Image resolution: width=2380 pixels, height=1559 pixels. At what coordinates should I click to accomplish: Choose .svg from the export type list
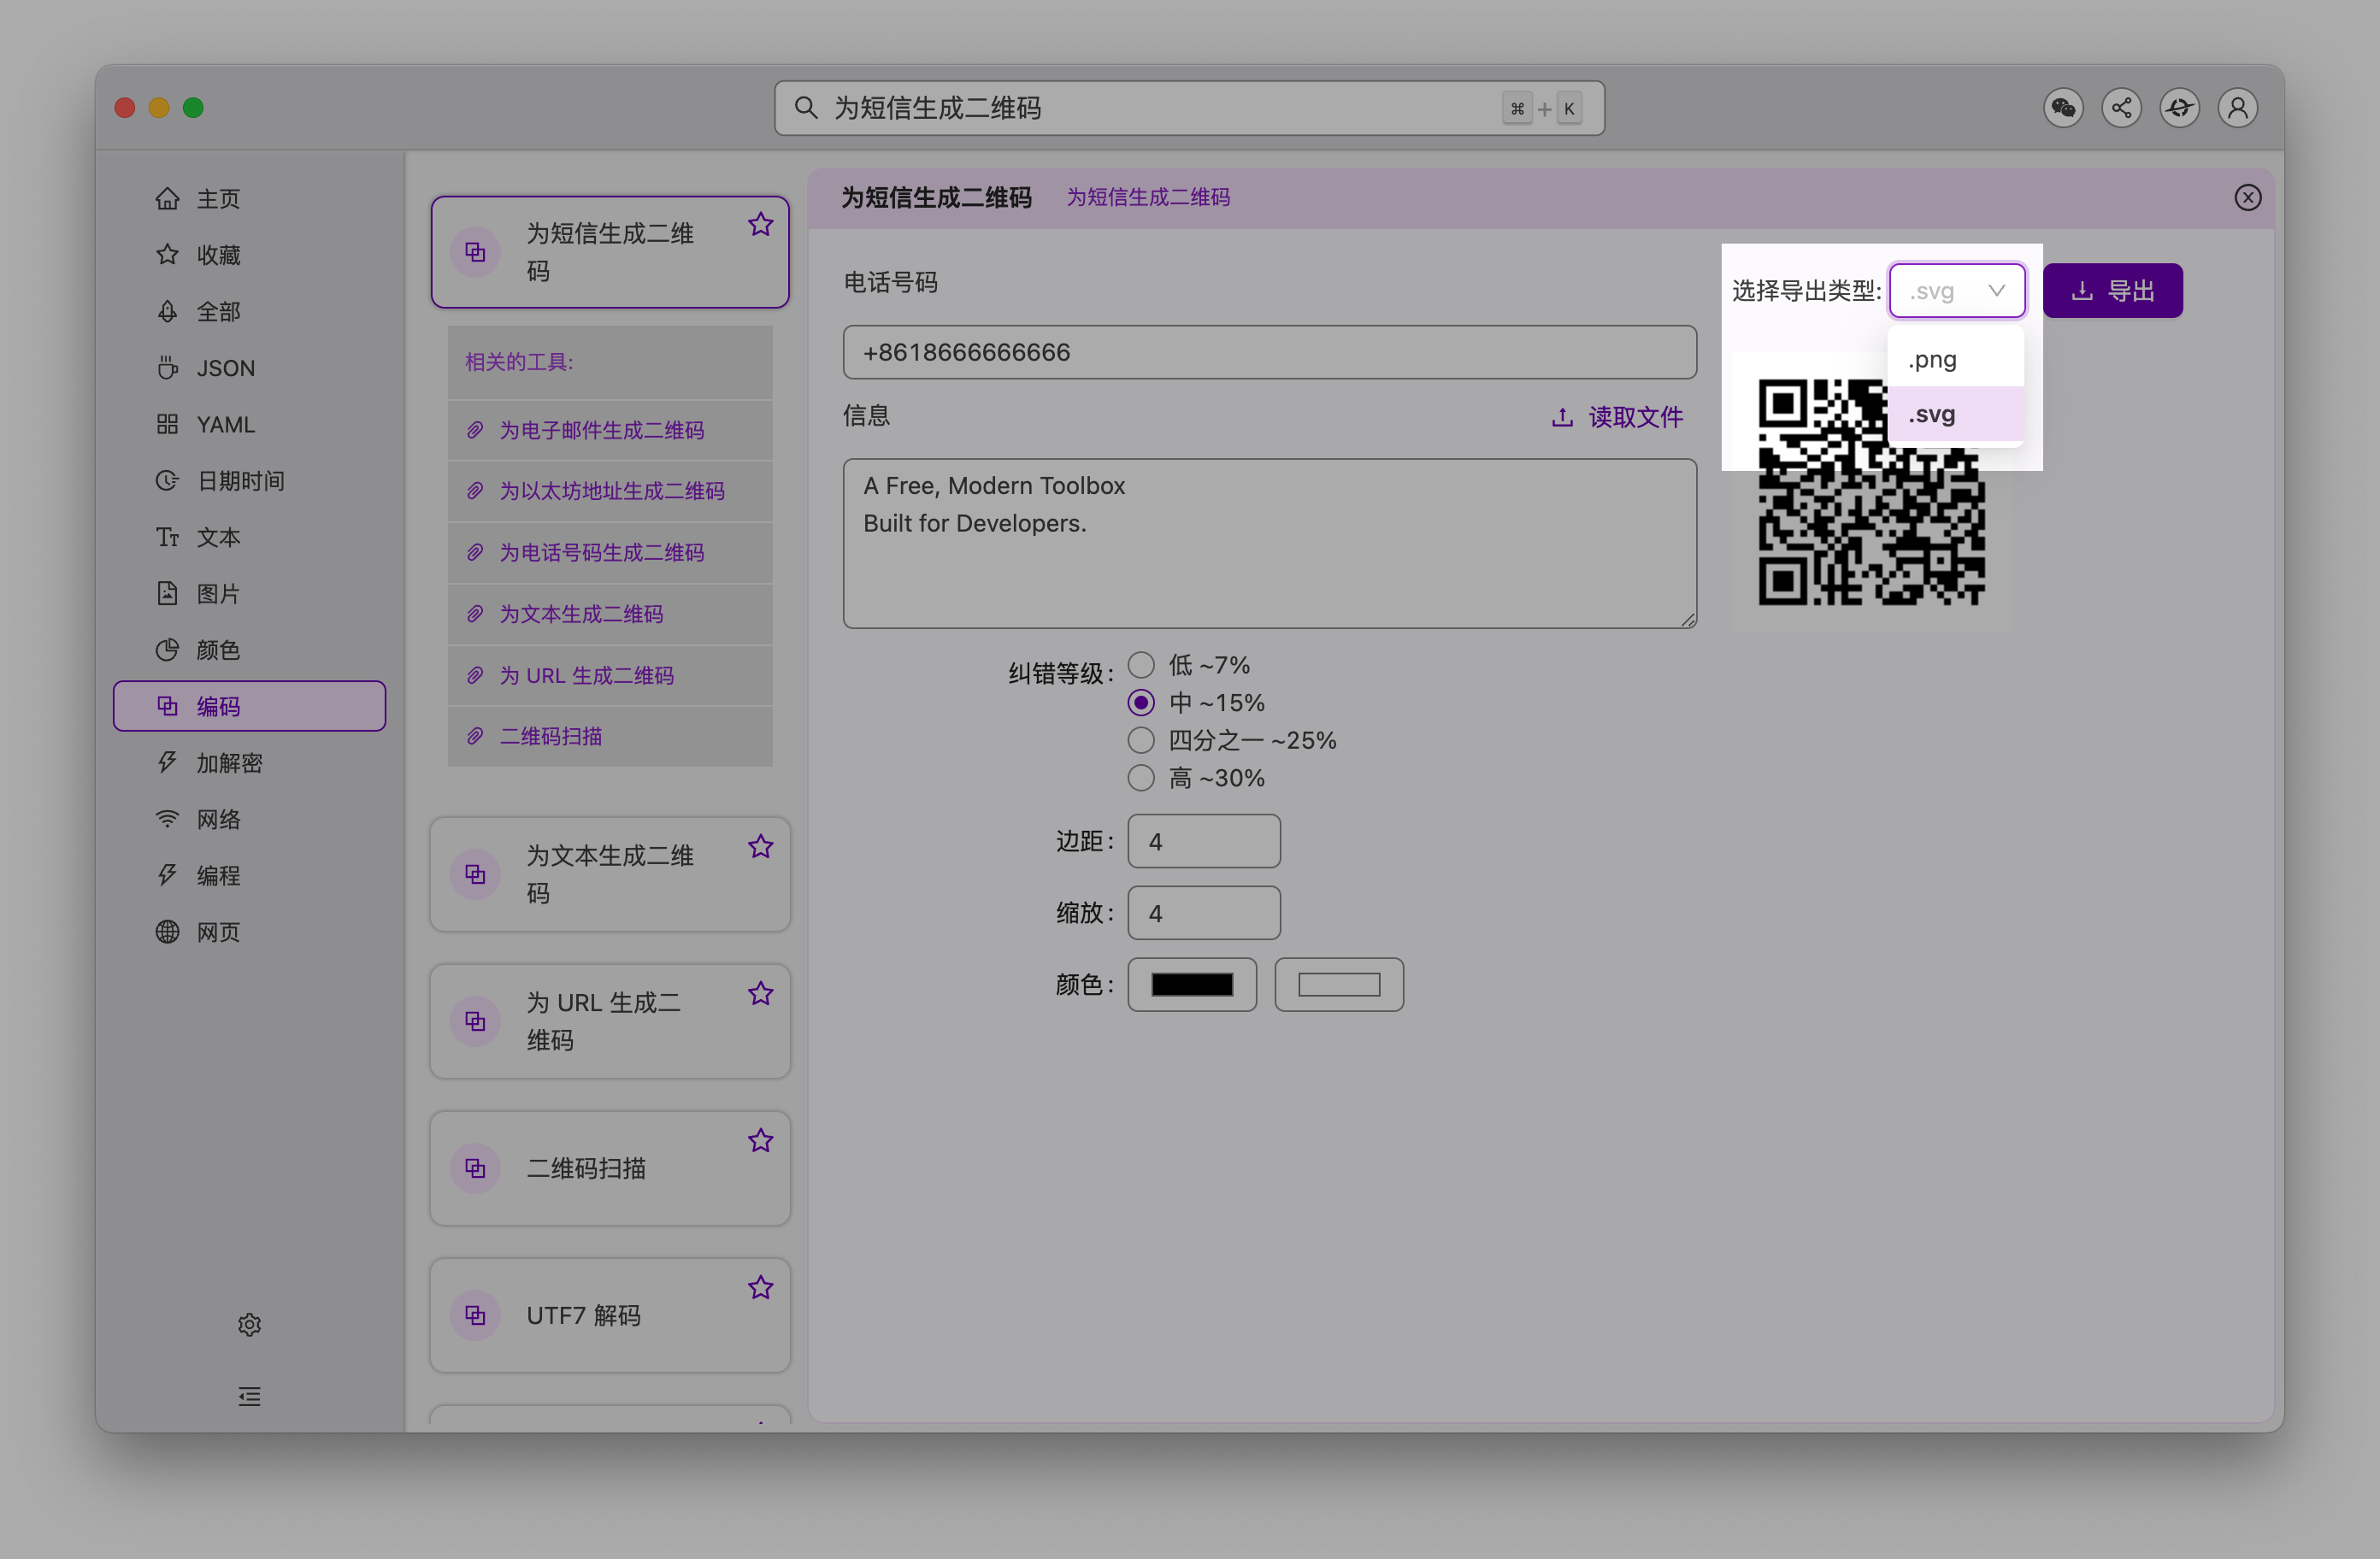coord(1956,415)
